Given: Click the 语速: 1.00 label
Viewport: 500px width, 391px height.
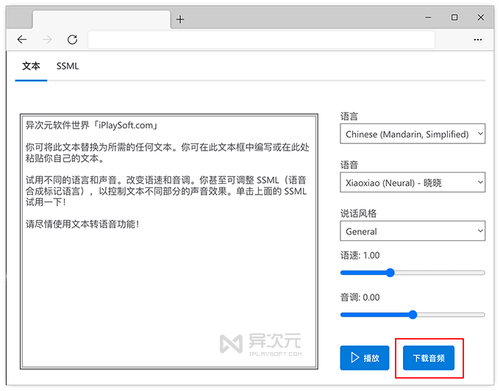Looking at the screenshot, I should coord(360,255).
